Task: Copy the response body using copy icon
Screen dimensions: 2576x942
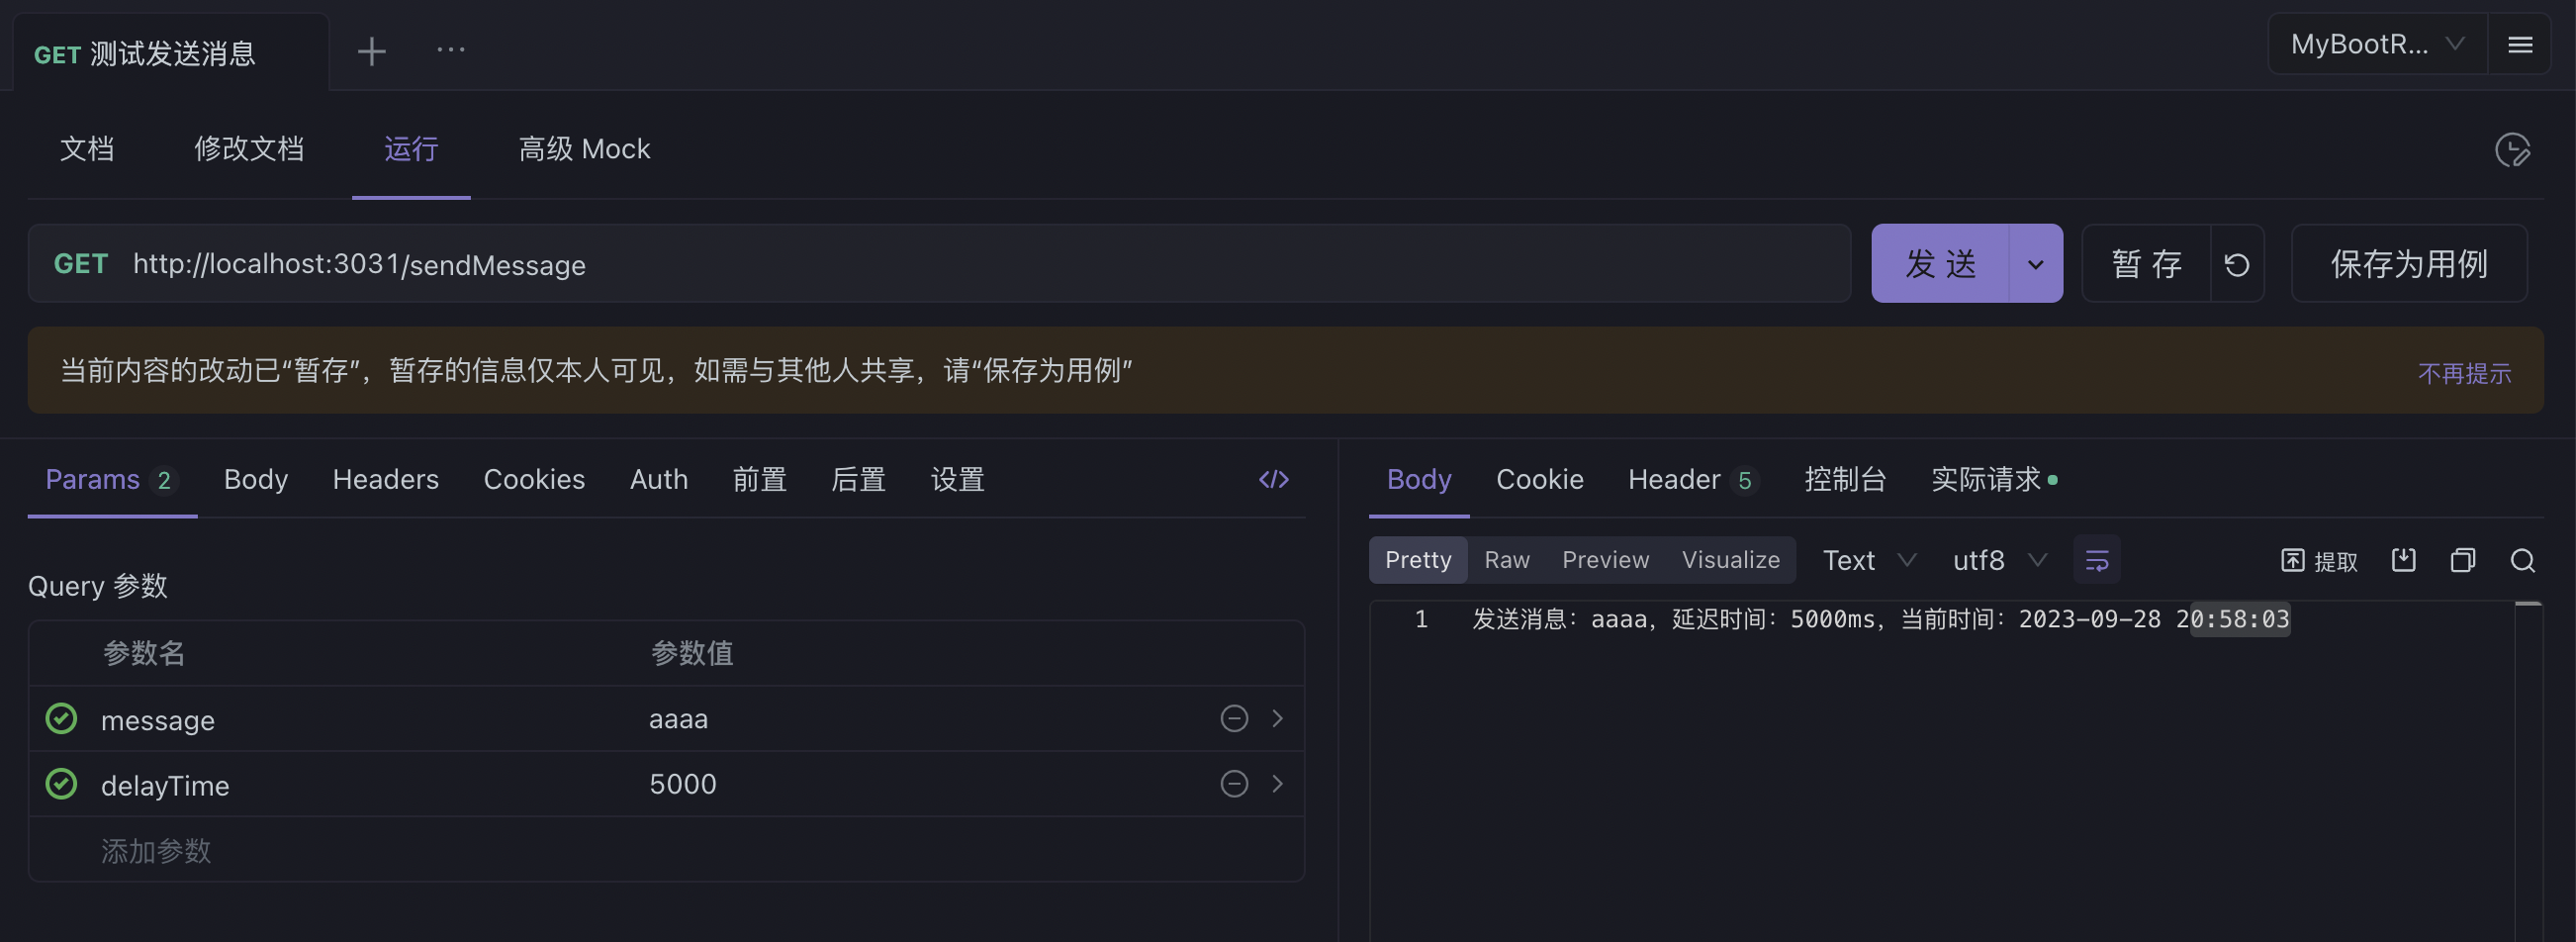Action: click(2462, 560)
